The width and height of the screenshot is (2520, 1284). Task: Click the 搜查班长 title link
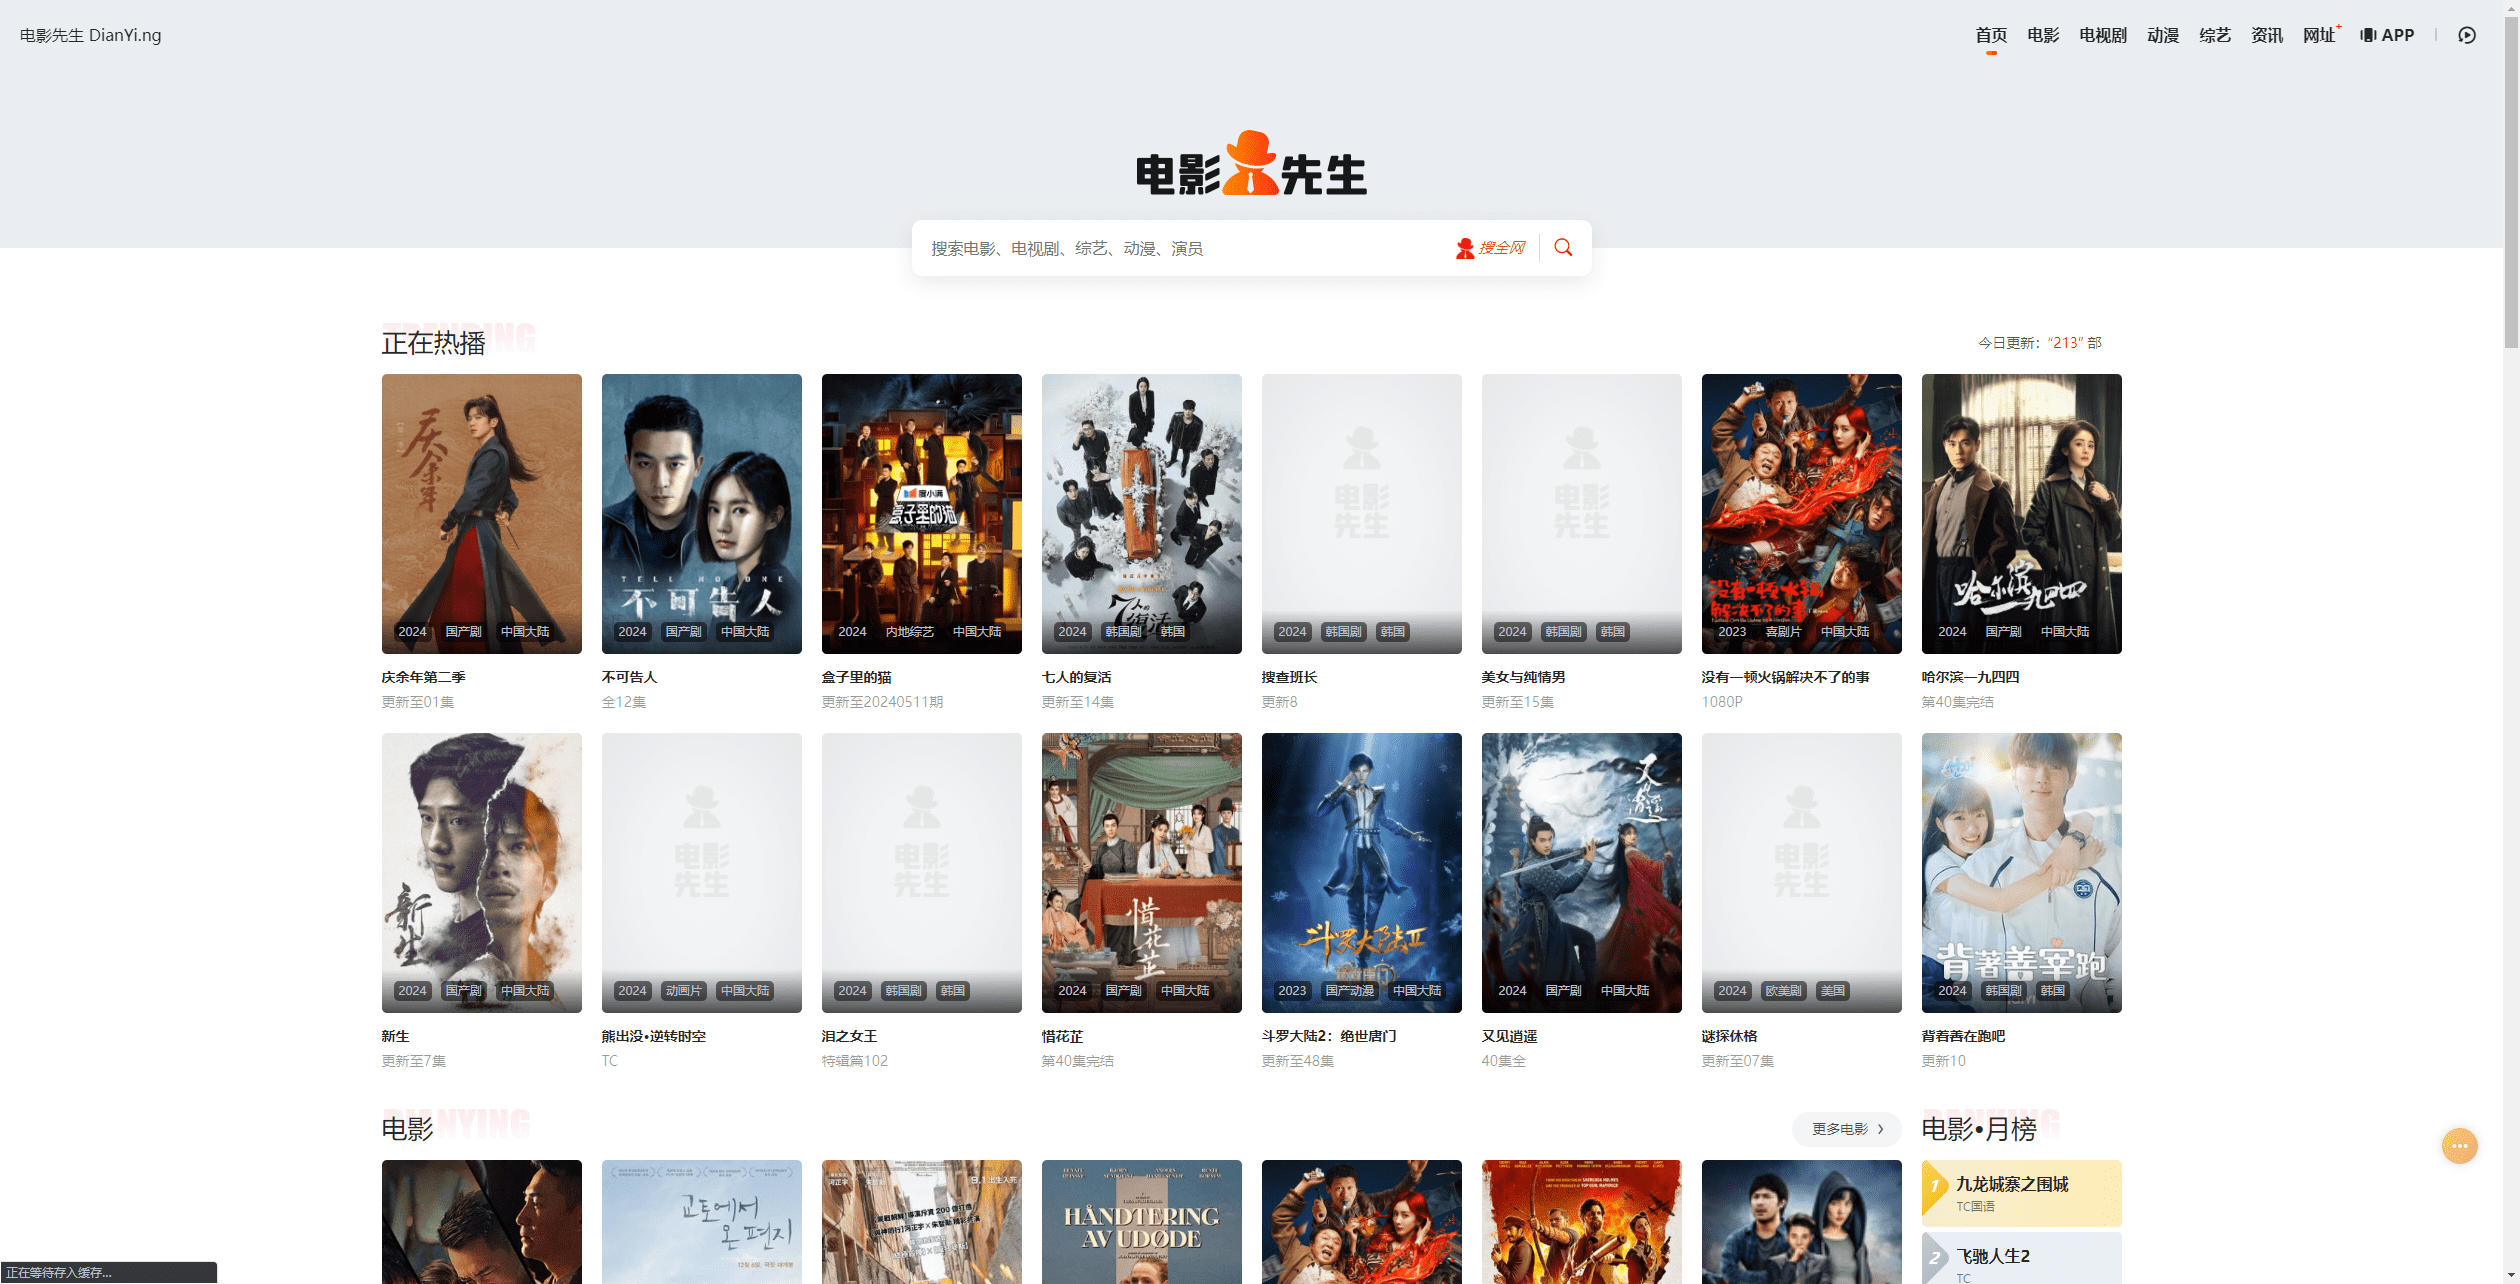point(1289,677)
